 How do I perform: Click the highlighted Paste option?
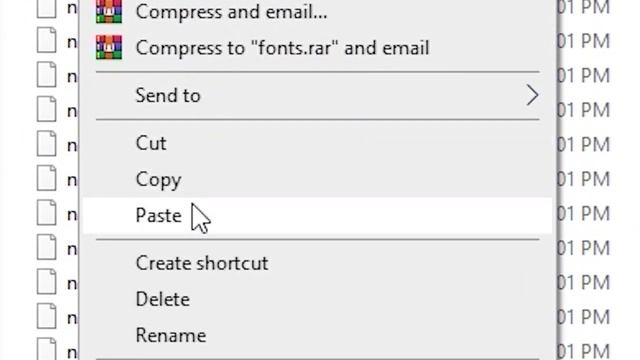(x=317, y=215)
